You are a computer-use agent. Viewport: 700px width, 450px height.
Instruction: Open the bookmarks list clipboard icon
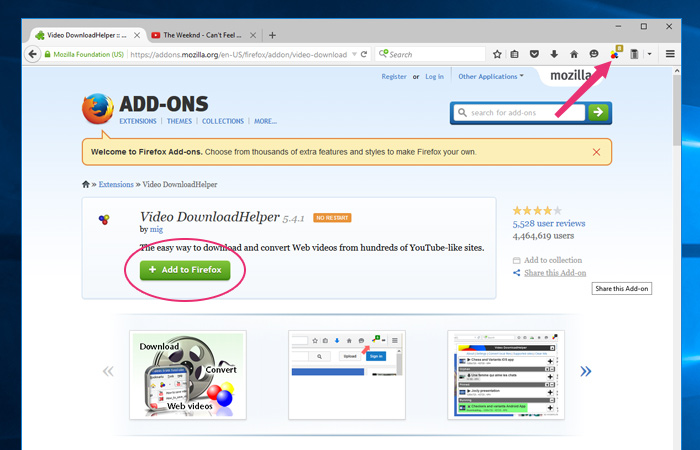[515, 54]
